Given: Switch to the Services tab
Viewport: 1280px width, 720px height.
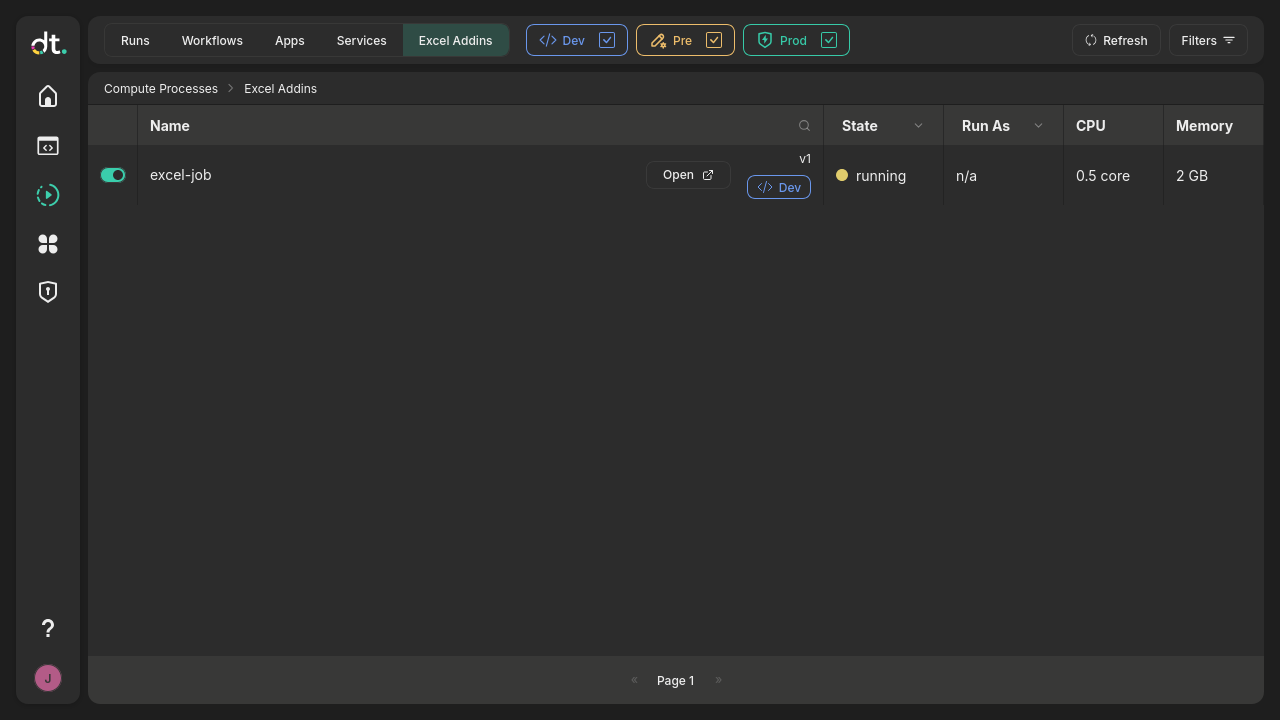Looking at the screenshot, I should coord(361,40).
